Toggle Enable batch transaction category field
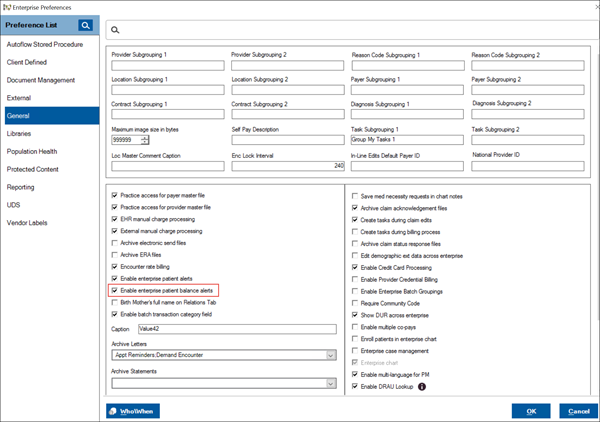 coord(114,314)
